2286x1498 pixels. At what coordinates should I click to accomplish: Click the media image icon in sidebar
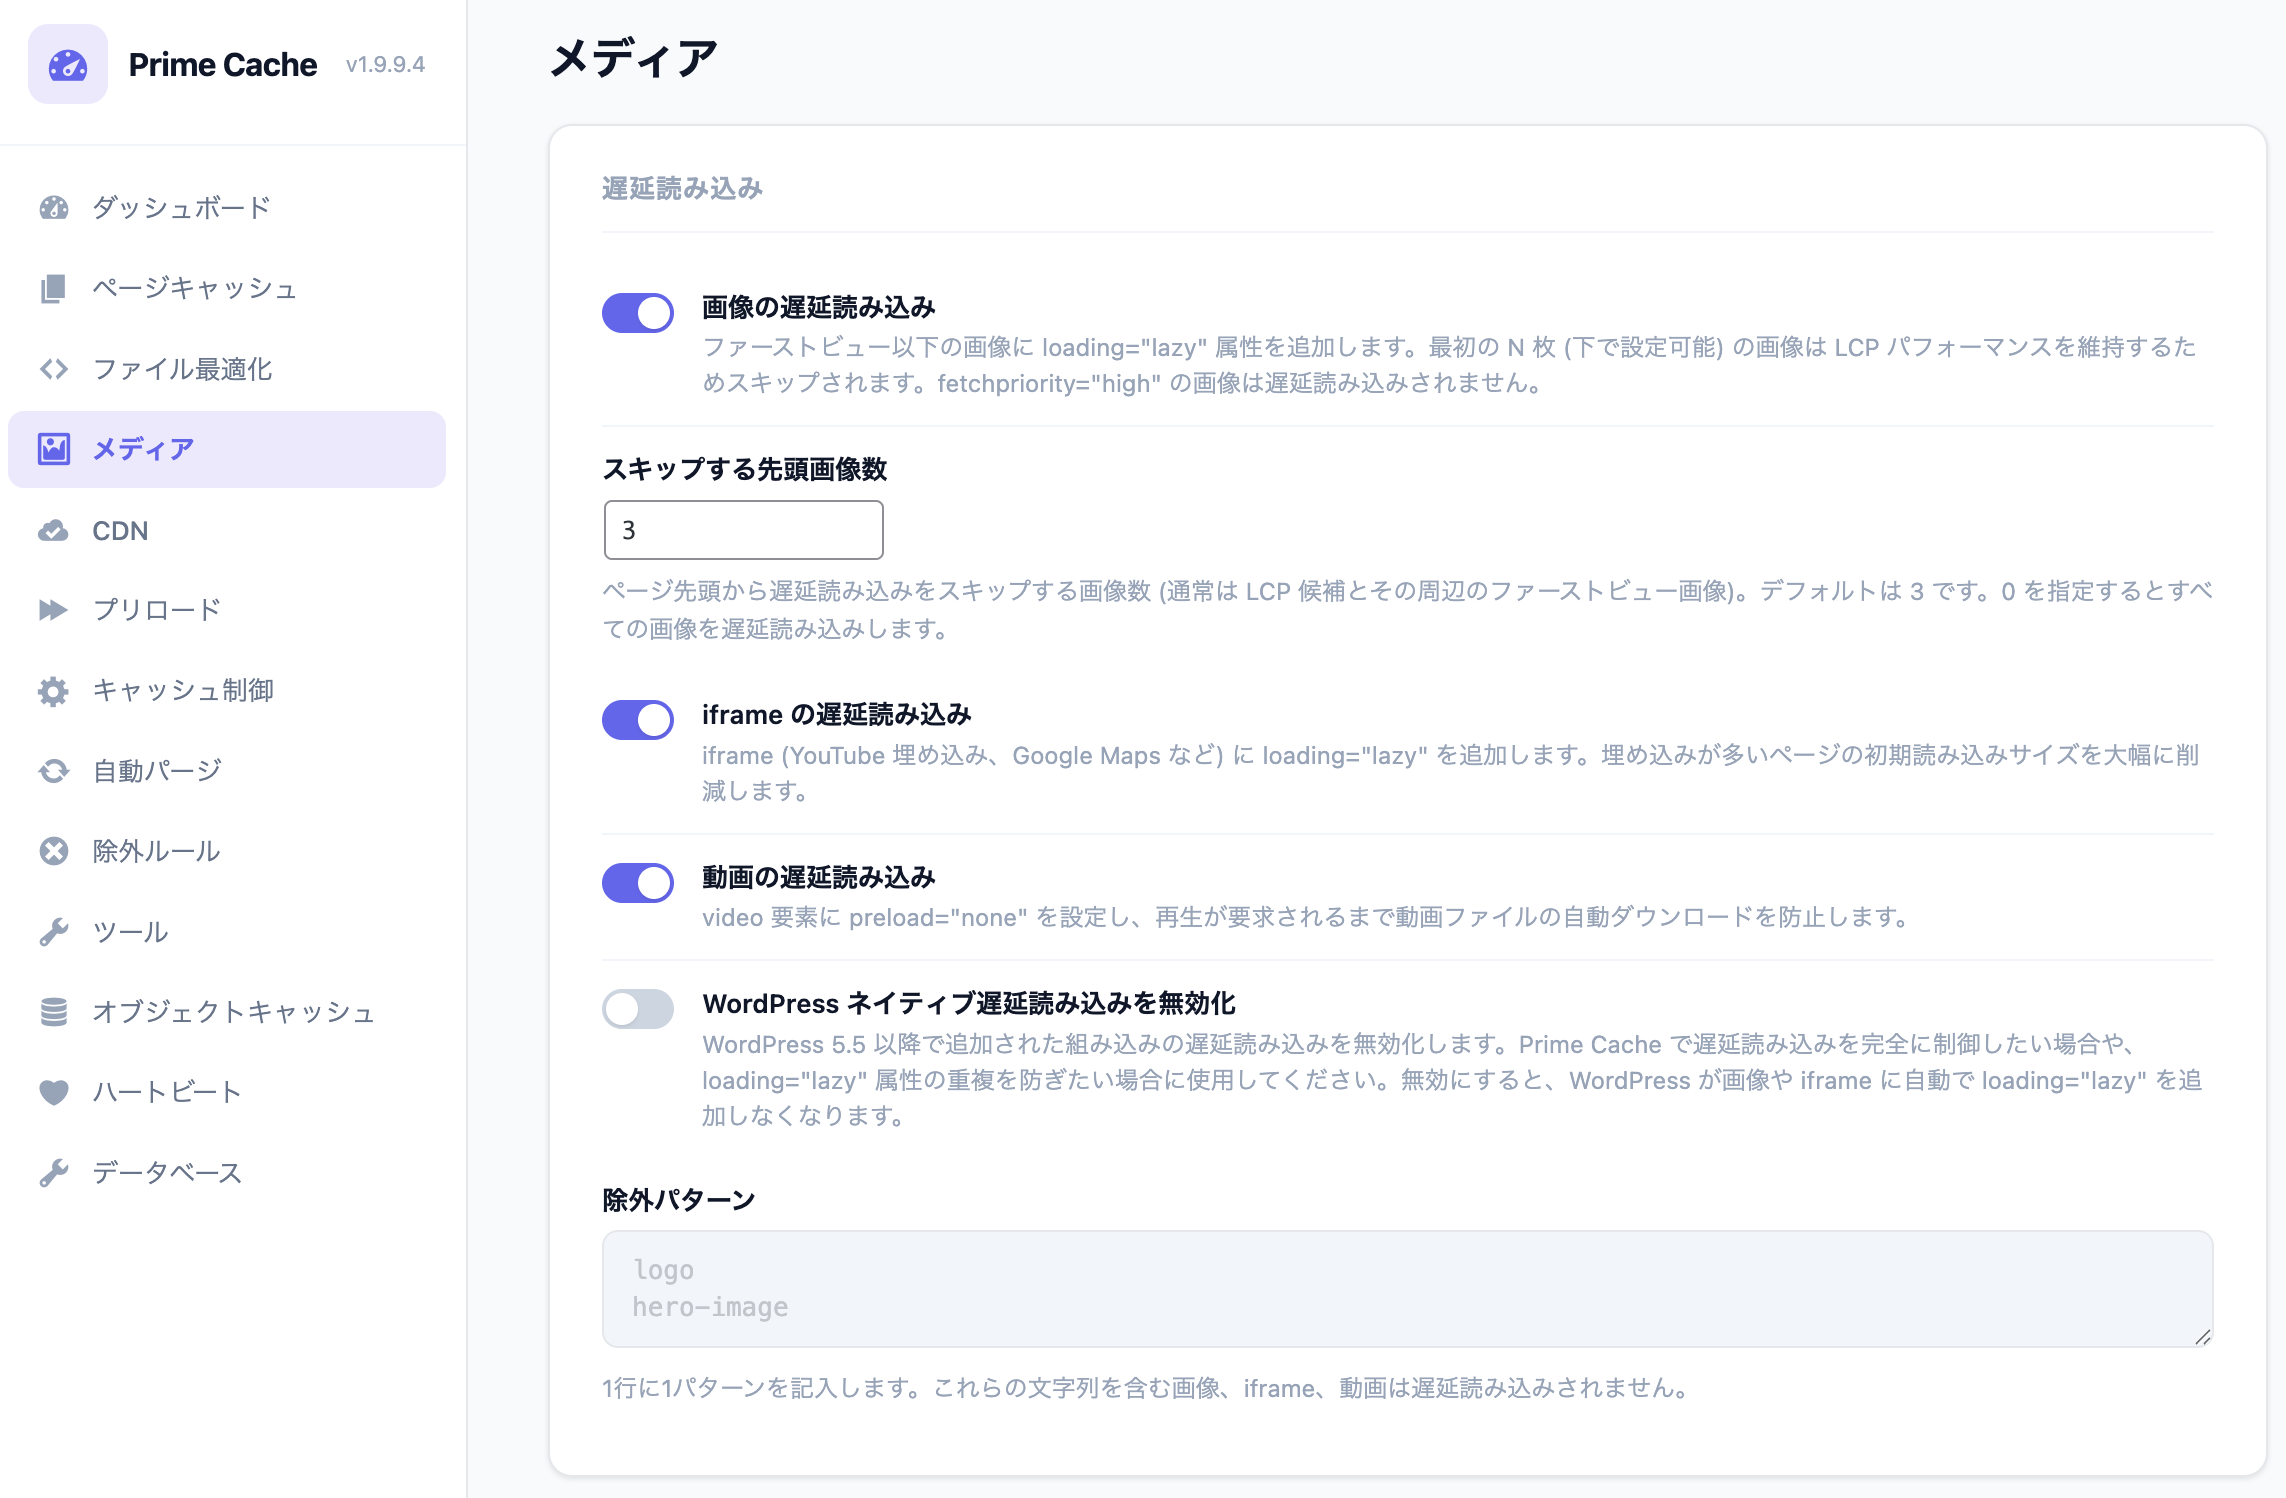click(x=54, y=449)
